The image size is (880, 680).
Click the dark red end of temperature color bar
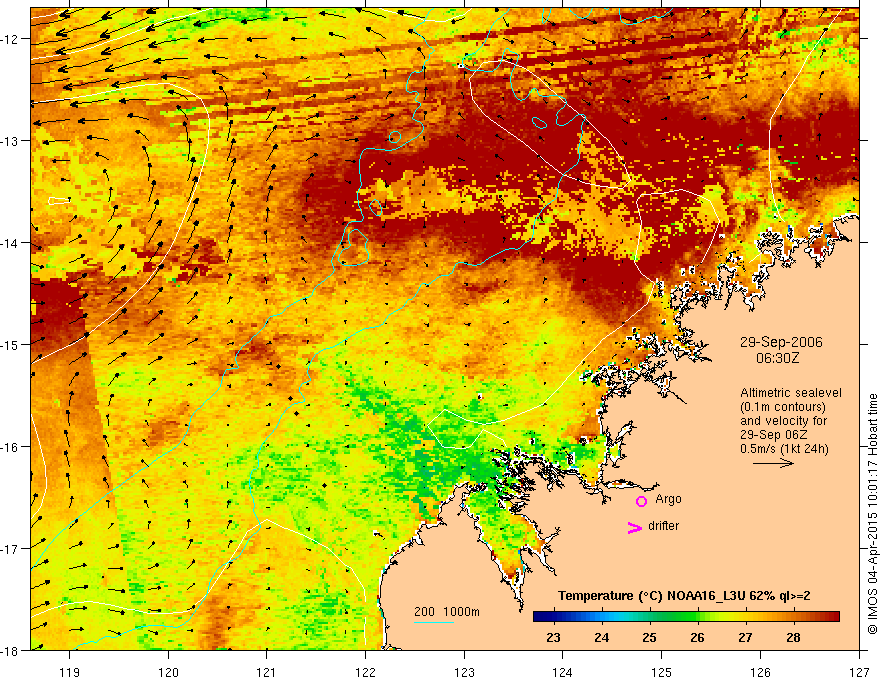pos(833,617)
